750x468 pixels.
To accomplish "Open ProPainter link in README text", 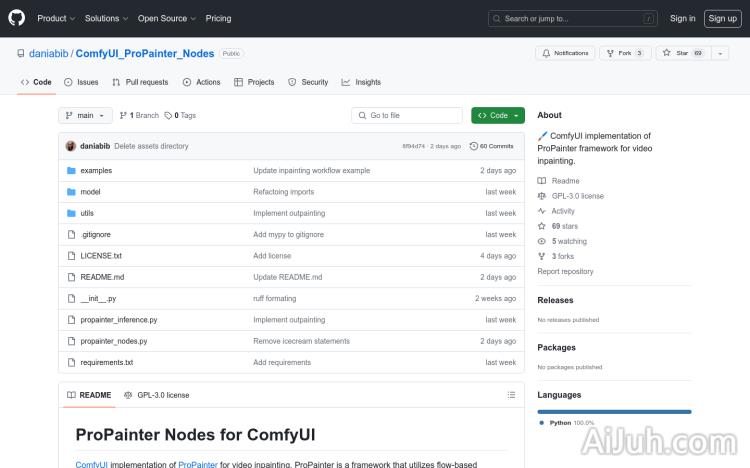I will [x=198, y=464].
